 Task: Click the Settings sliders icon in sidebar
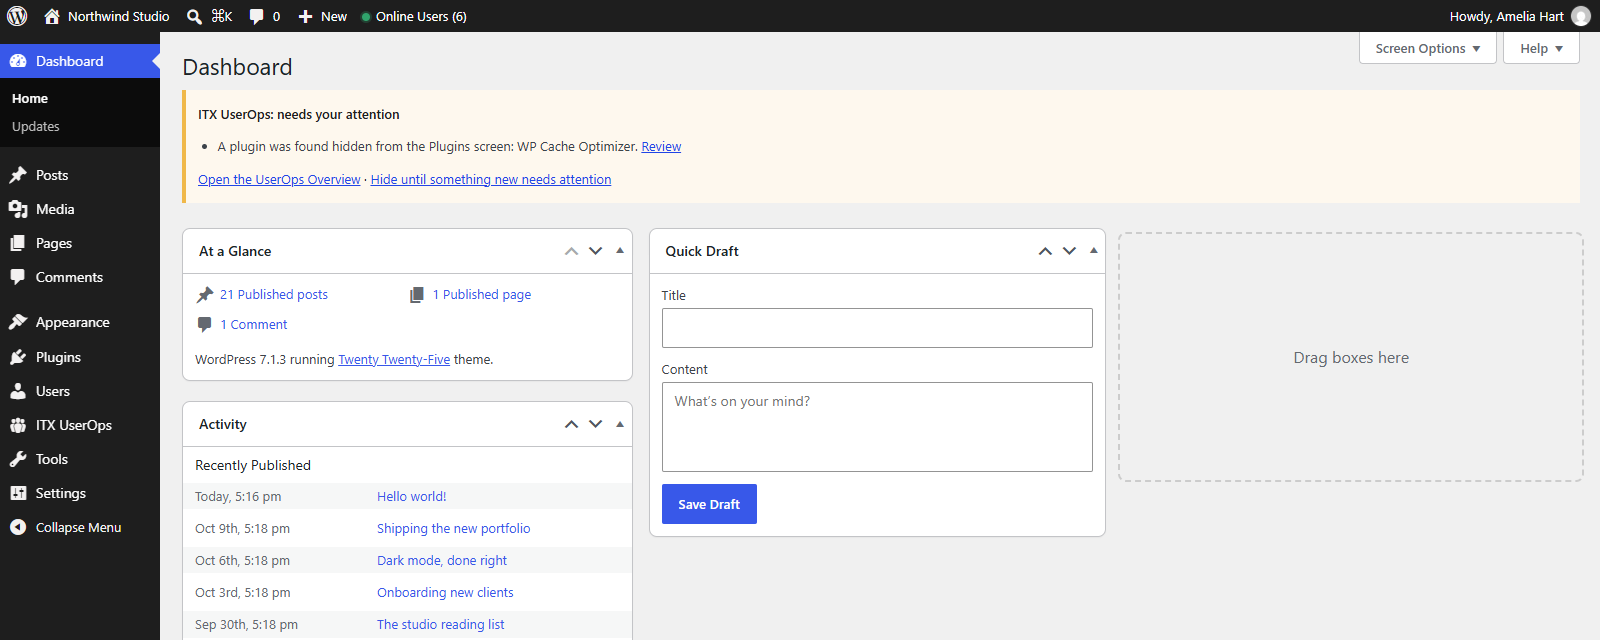pyautogui.click(x=18, y=493)
